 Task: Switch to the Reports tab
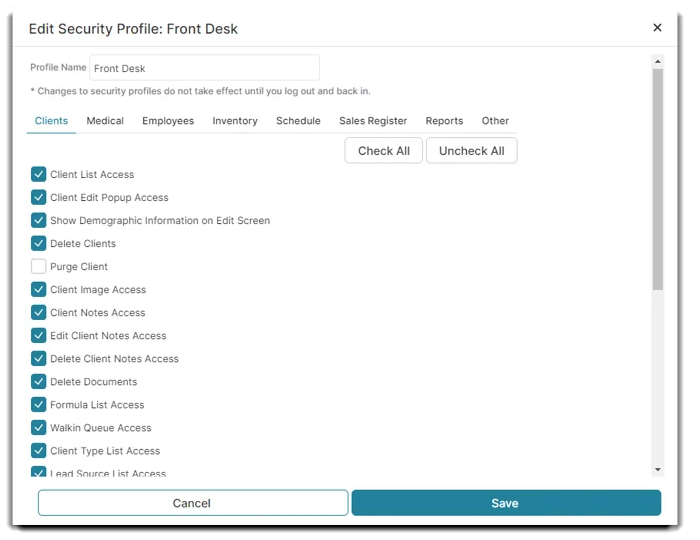pos(444,121)
